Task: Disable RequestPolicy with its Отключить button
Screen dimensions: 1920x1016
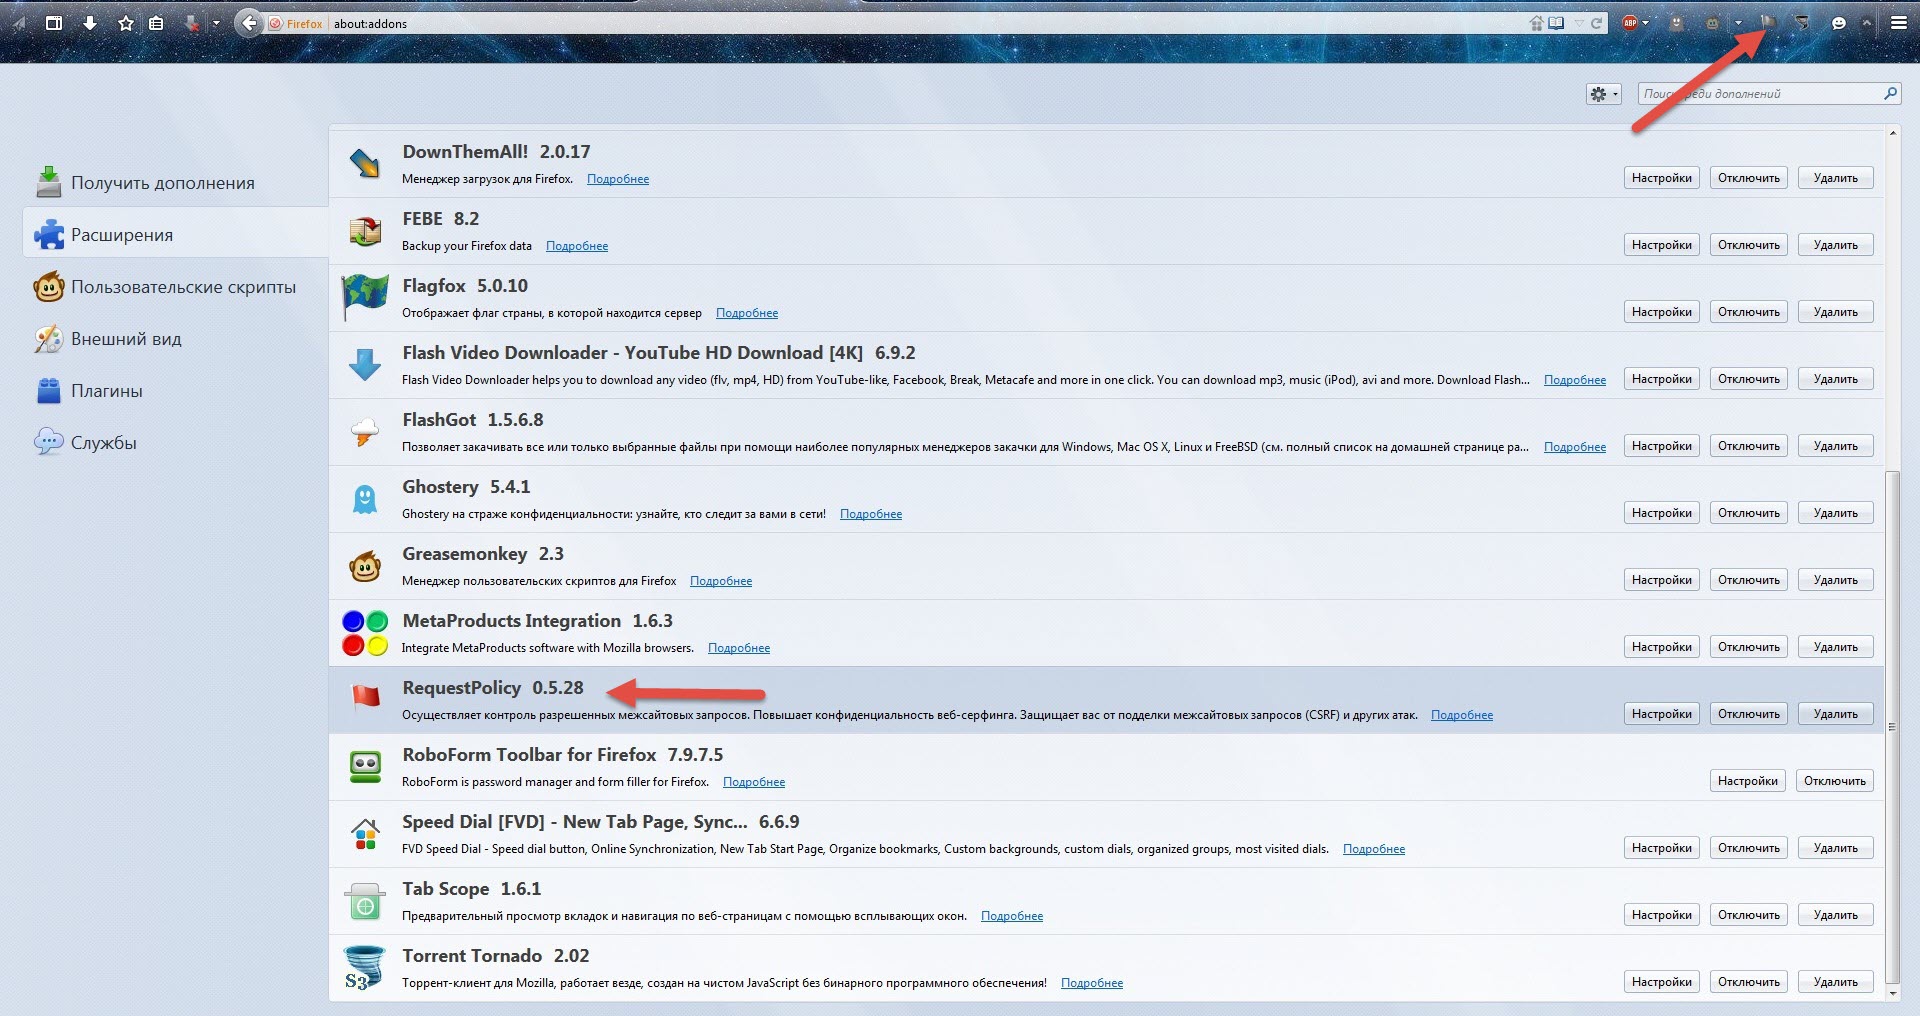Action: (x=1748, y=714)
